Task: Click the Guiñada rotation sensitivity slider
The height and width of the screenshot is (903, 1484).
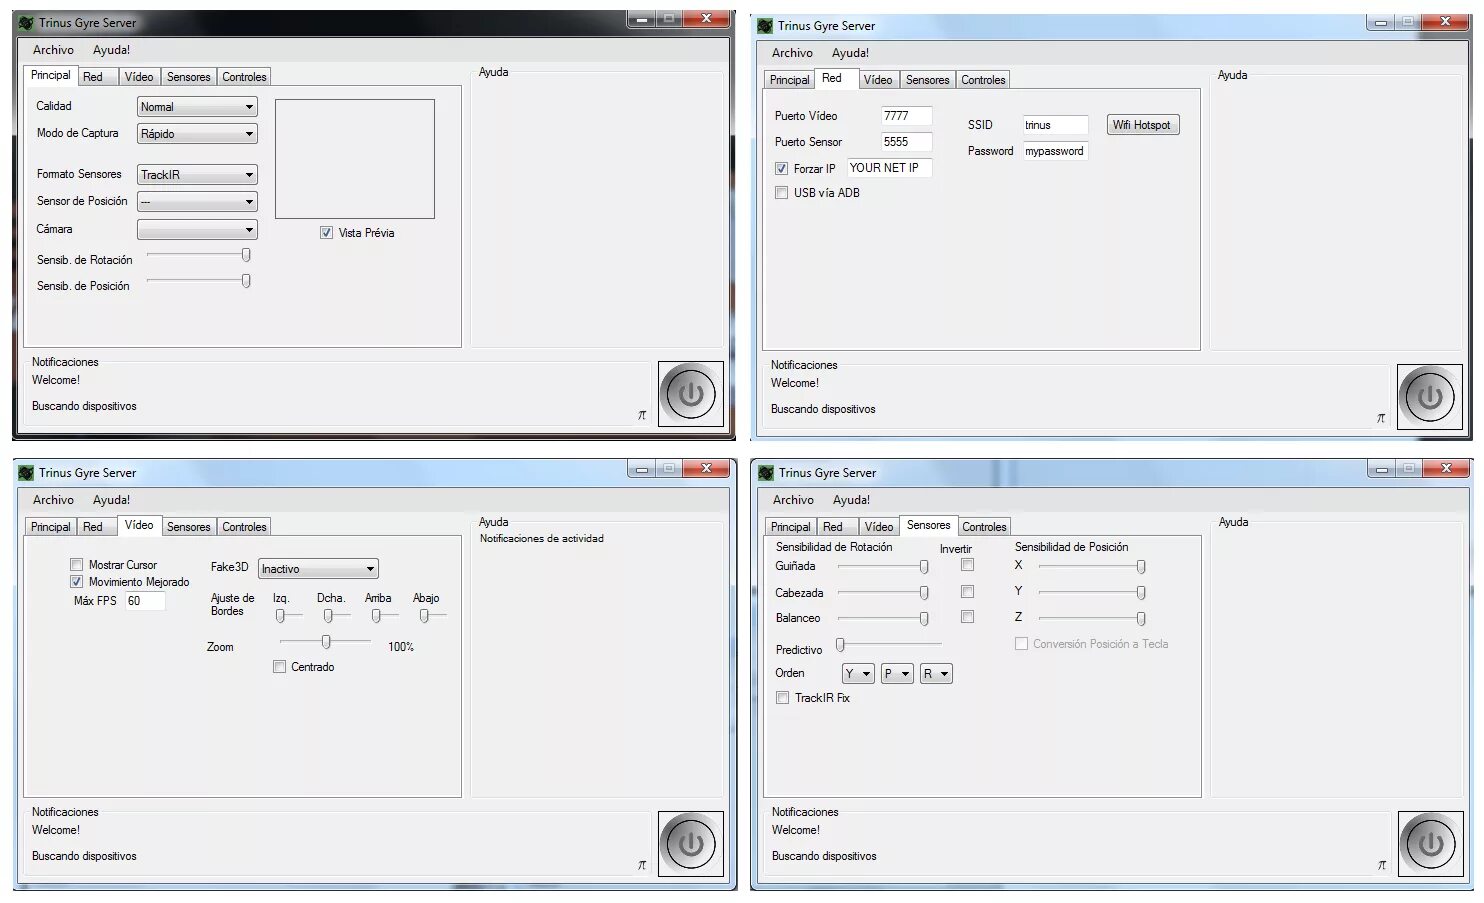Action: coord(884,567)
